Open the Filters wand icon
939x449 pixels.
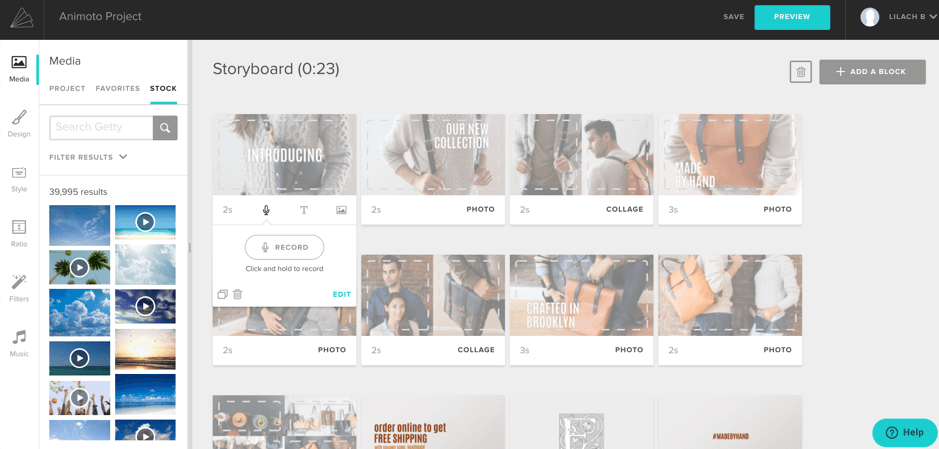[x=19, y=288]
